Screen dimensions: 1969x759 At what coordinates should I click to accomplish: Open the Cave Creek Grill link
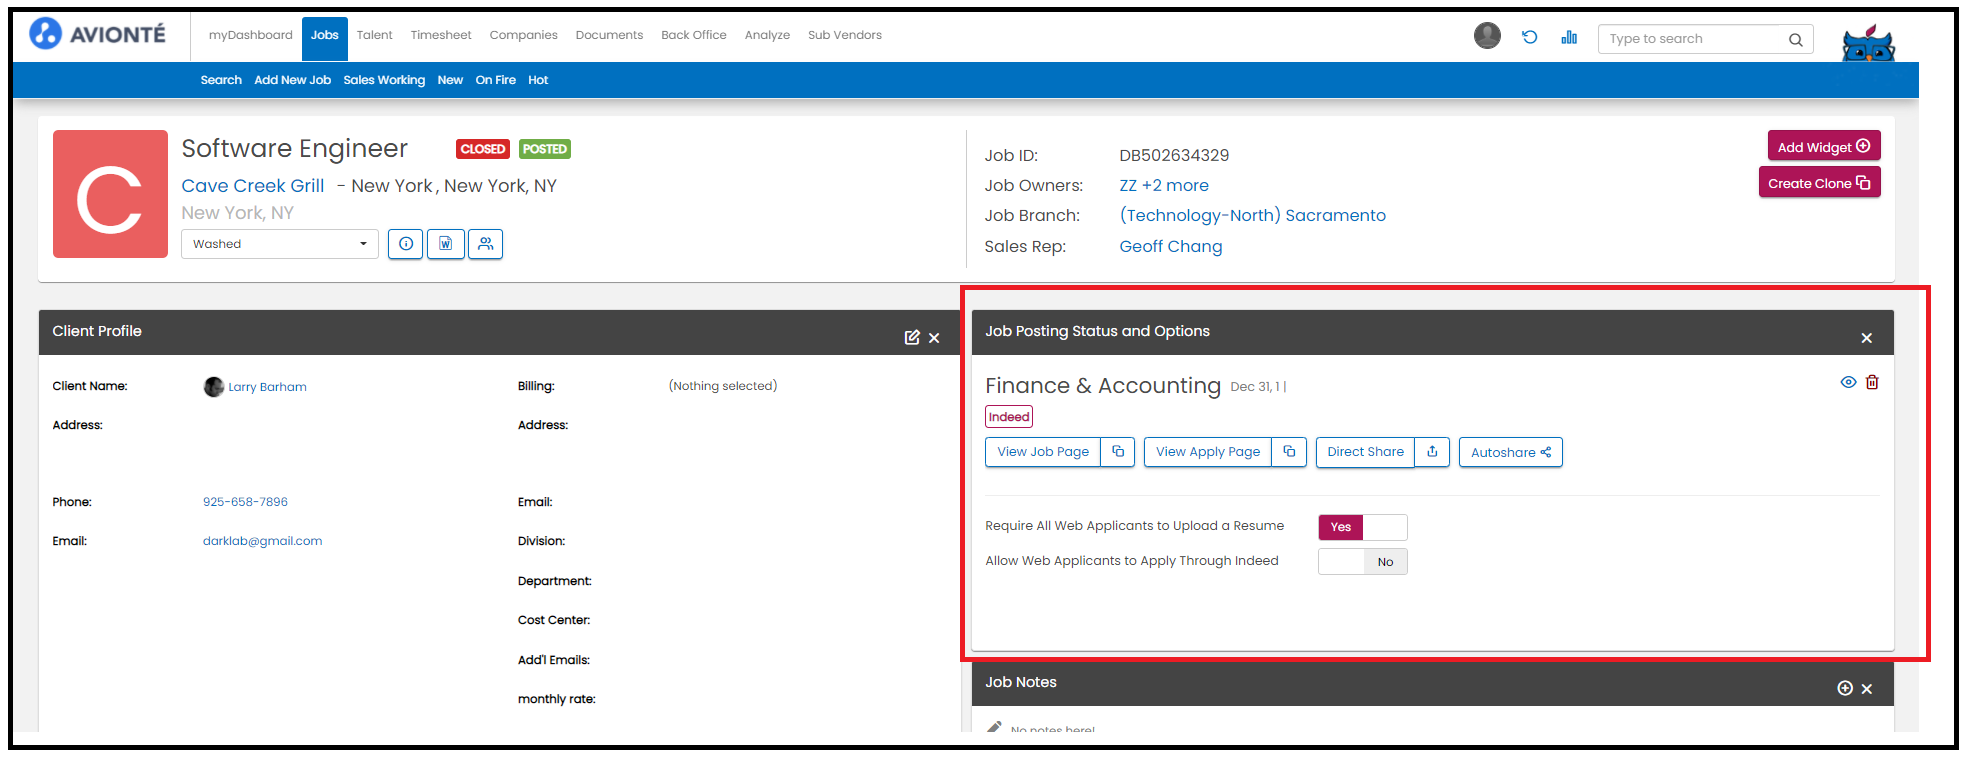[x=252, y=186]
